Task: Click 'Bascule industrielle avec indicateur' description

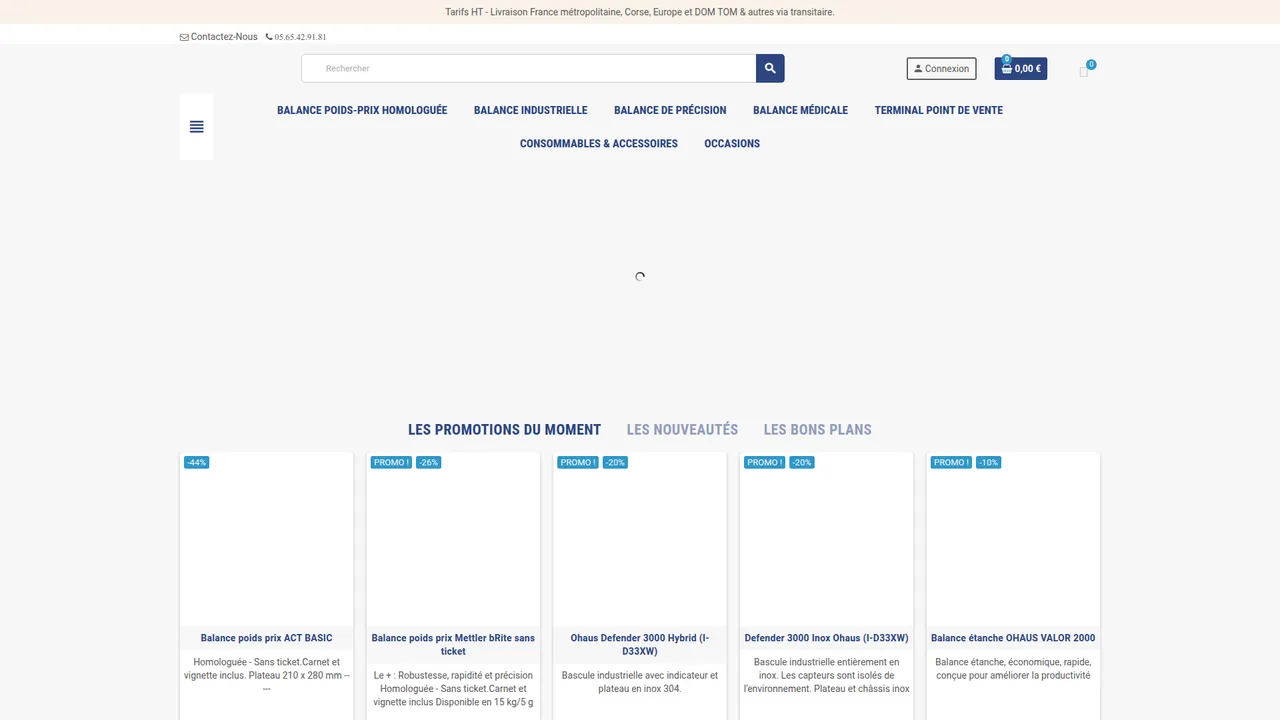Action: click(640, 682)
